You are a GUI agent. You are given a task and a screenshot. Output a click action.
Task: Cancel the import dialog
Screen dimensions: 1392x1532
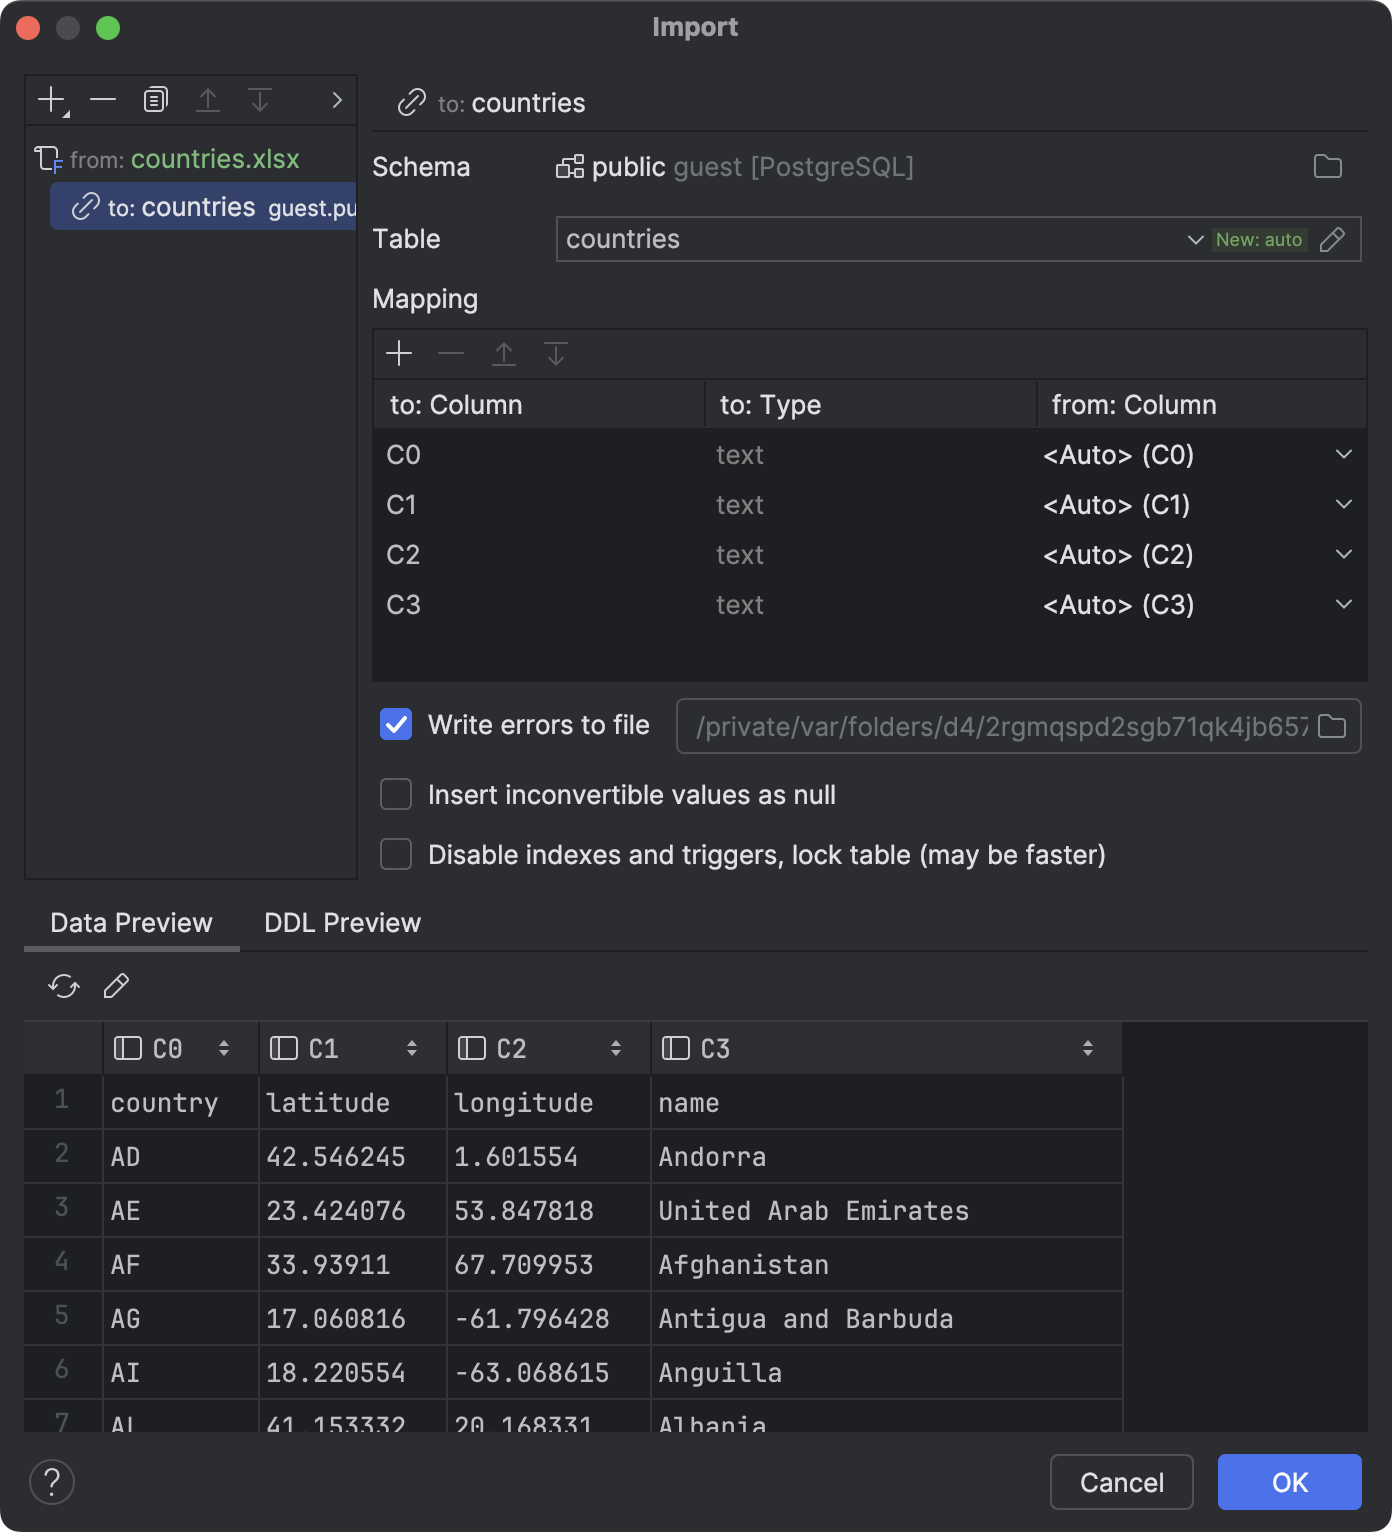tap(1121, 1482)
